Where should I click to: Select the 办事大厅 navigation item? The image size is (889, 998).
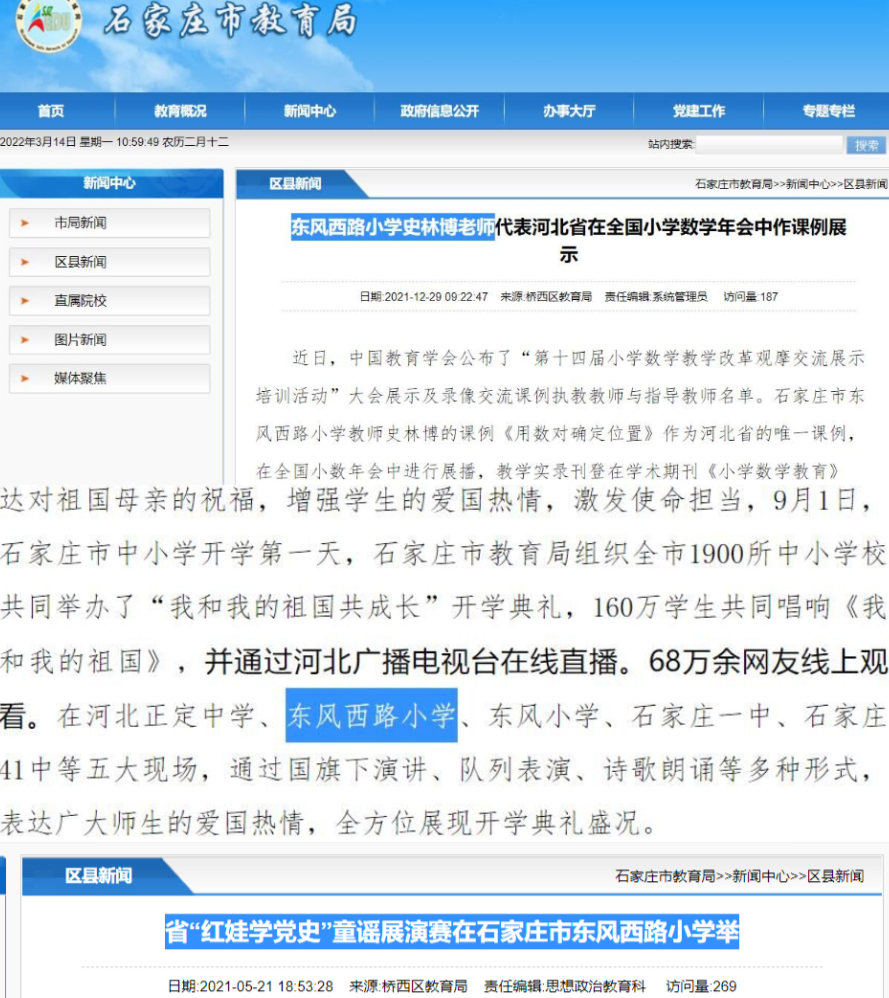(569, 111)
